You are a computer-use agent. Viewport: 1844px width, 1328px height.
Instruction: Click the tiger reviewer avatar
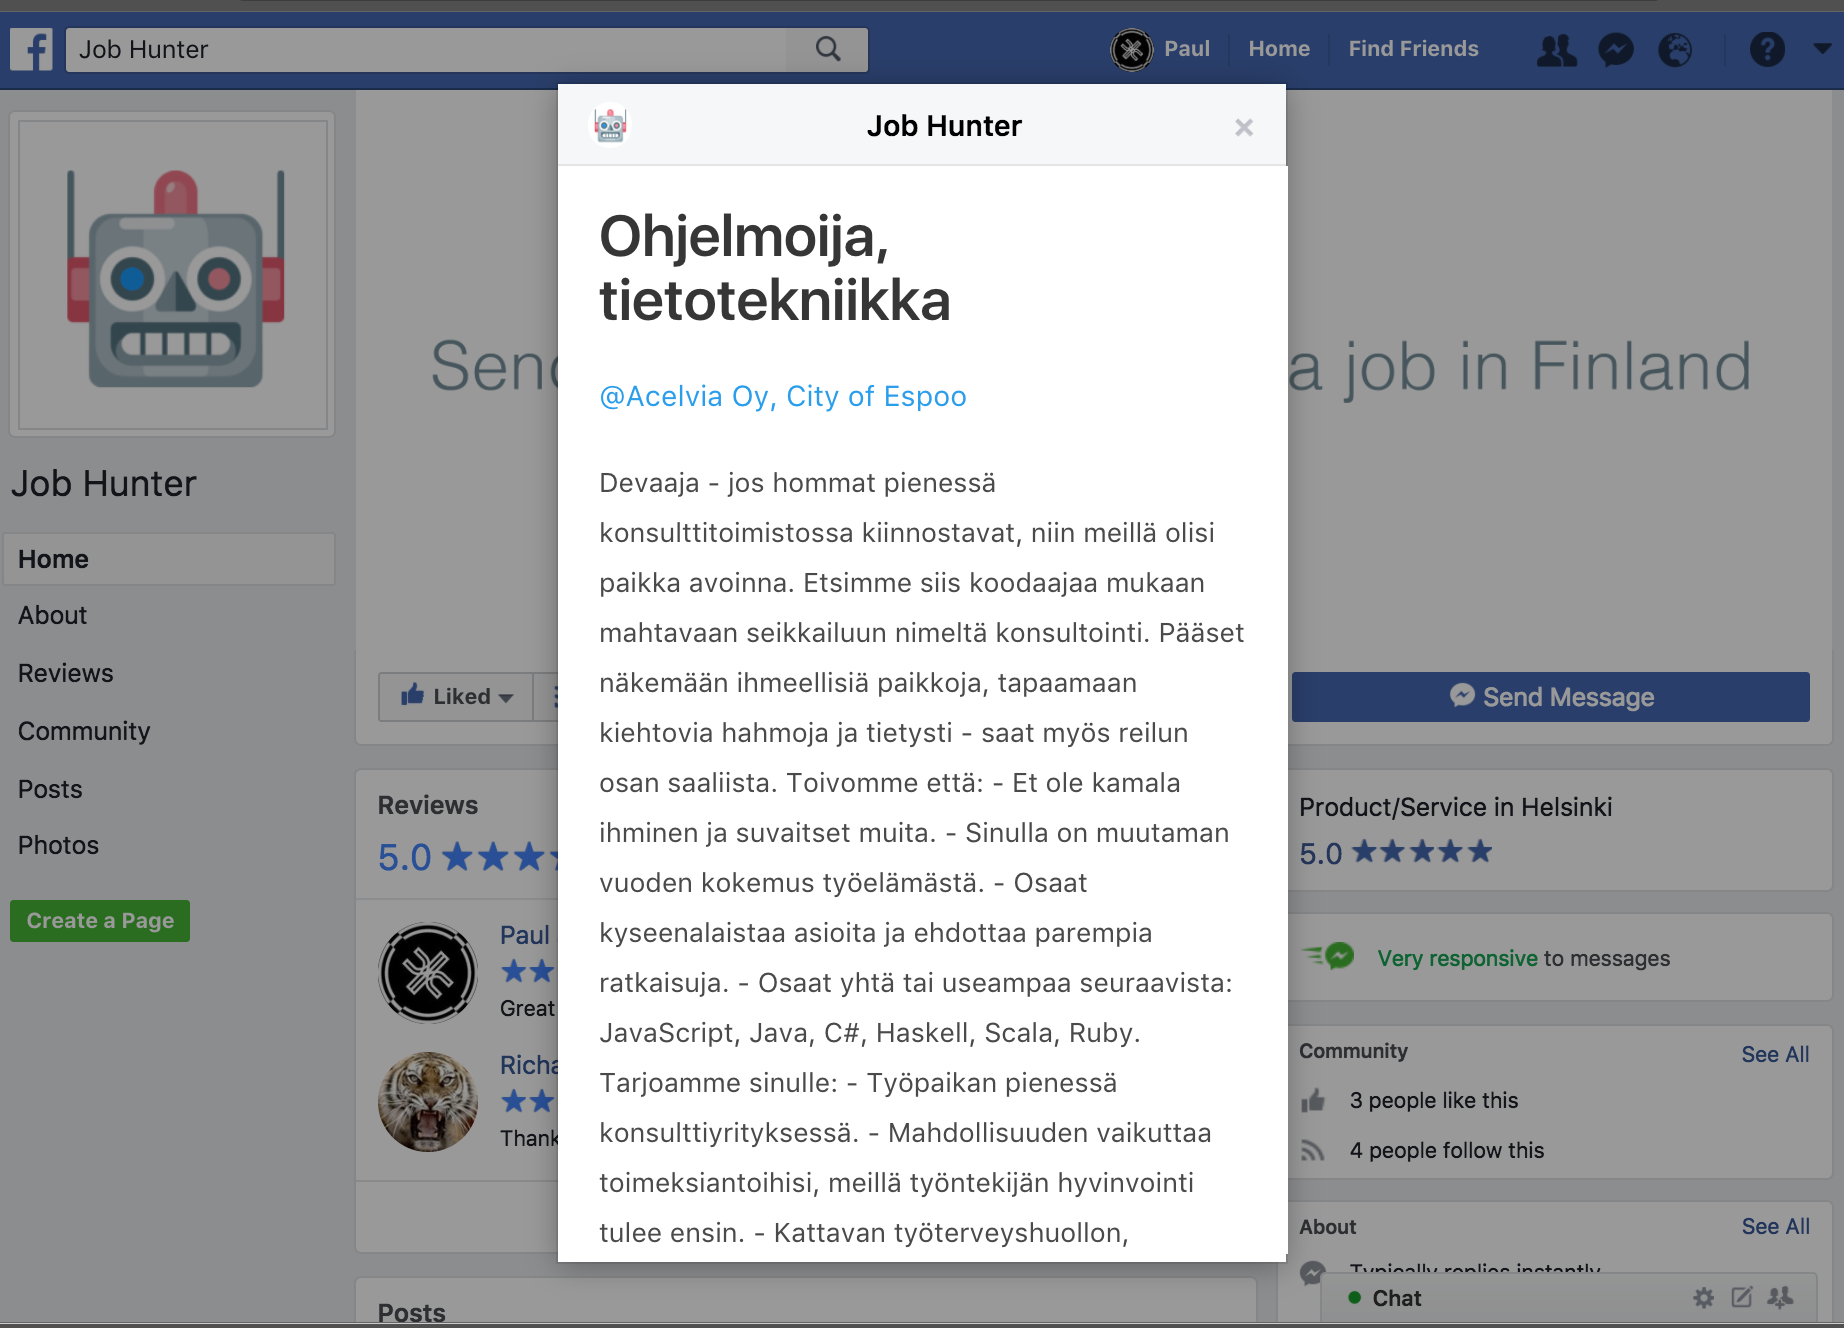click(x=428, y=1101)
